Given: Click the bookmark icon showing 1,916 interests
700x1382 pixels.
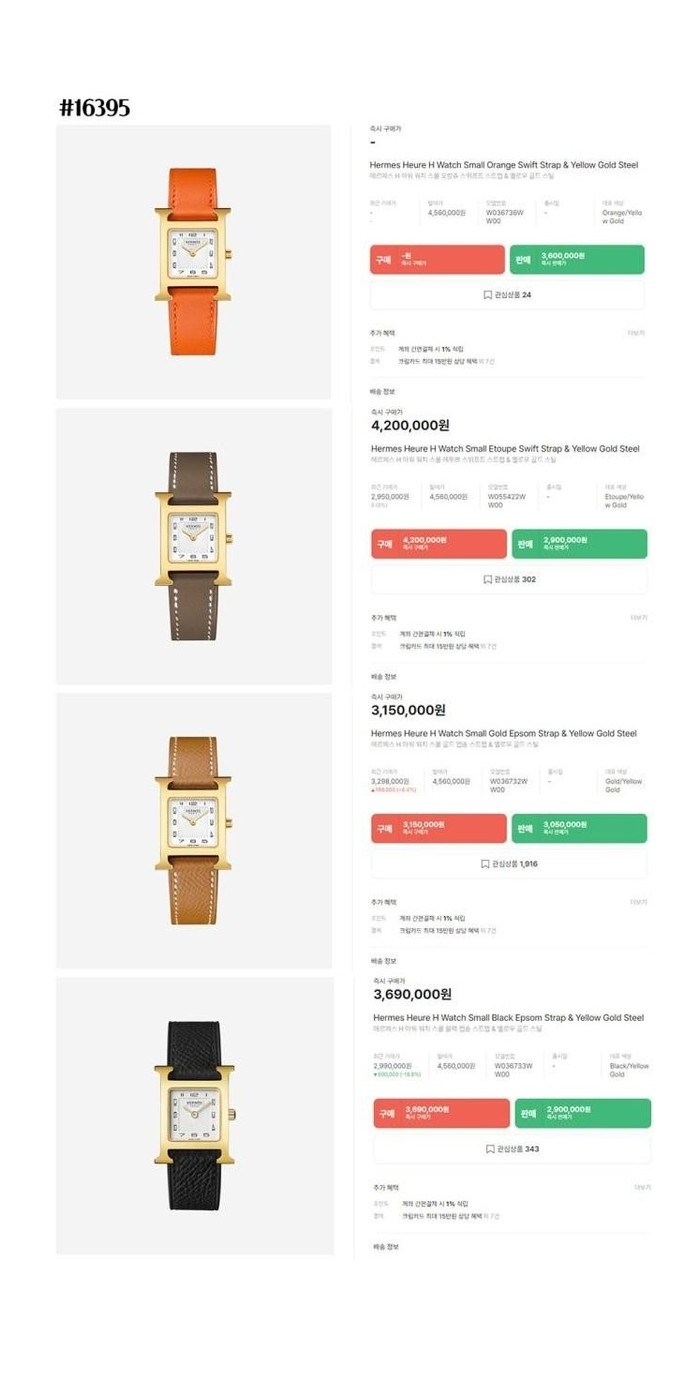Looking at the screenshot, I should click(x=485, y=864).
